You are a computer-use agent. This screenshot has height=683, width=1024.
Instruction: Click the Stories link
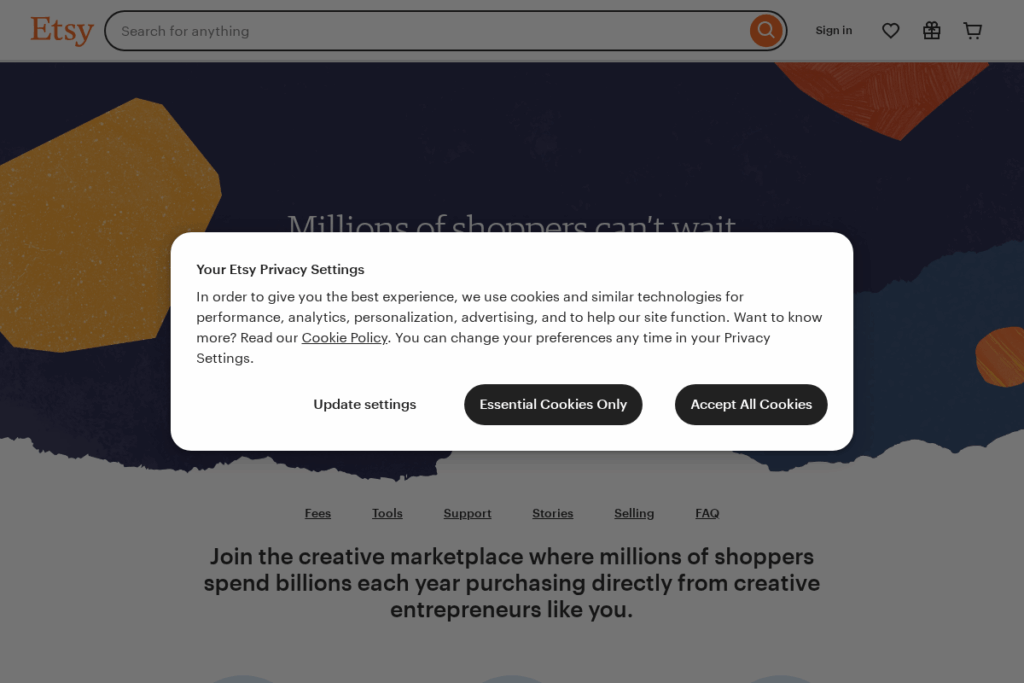pos(552,513)
